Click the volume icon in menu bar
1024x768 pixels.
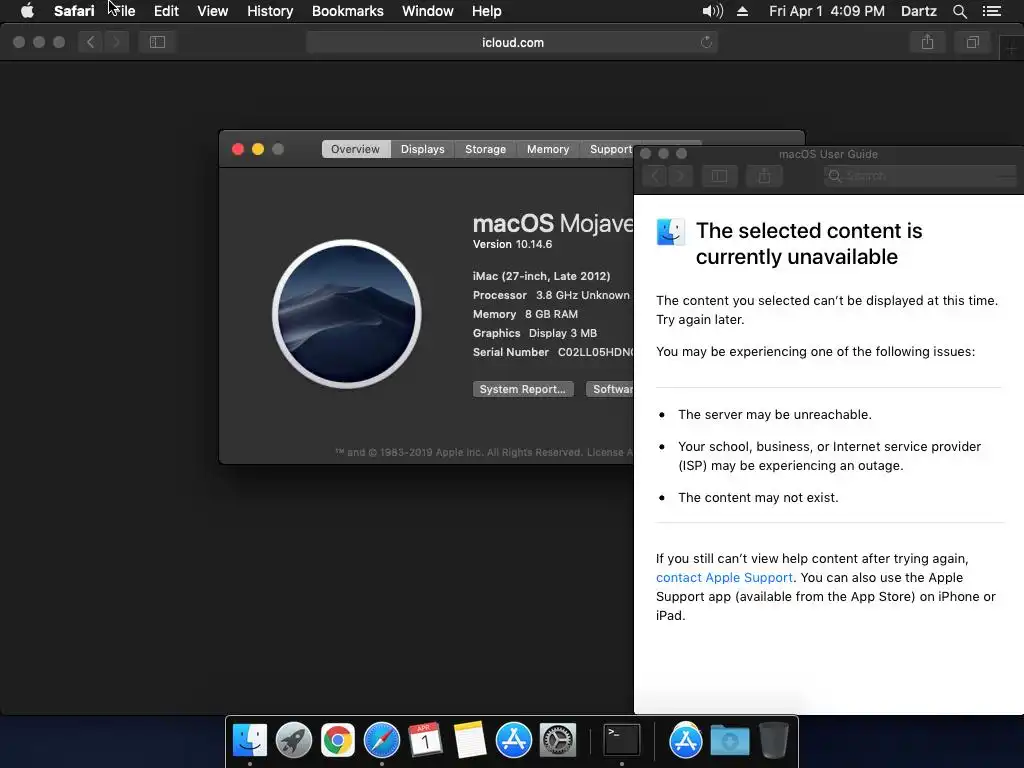click(x=712, y=11)
